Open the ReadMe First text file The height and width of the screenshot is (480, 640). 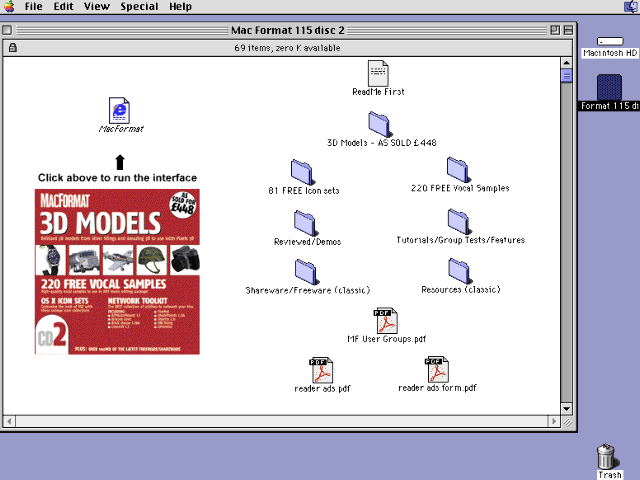(378, 73)
